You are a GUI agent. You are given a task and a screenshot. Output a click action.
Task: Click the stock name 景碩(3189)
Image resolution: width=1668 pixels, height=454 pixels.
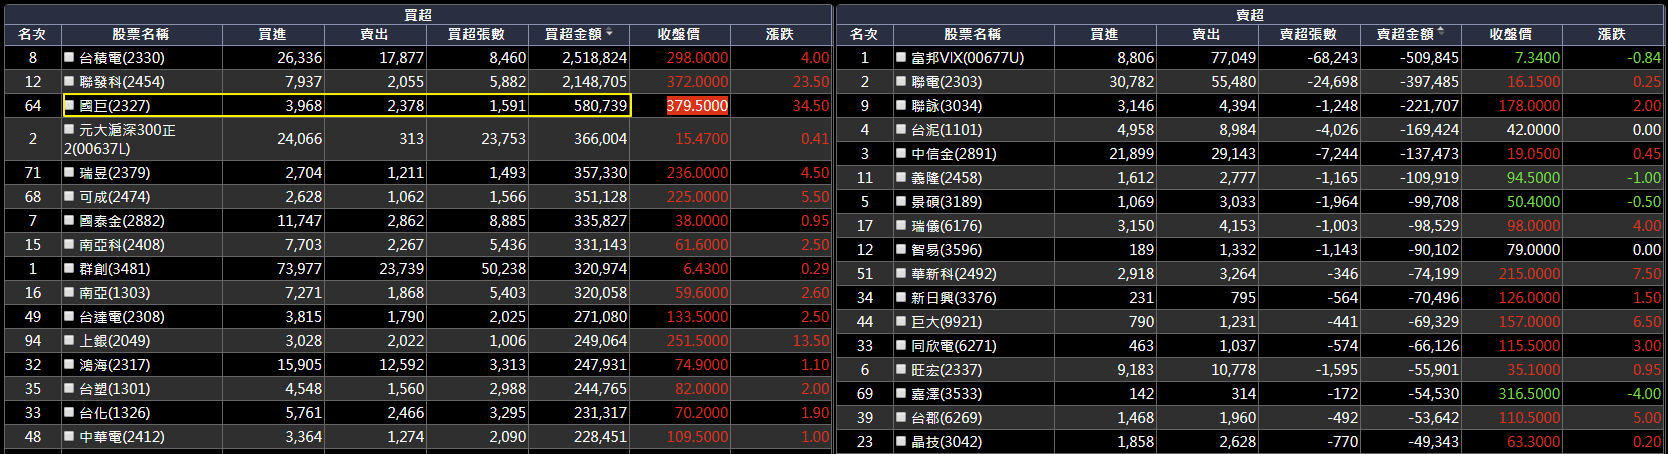(x=946, y=202)
